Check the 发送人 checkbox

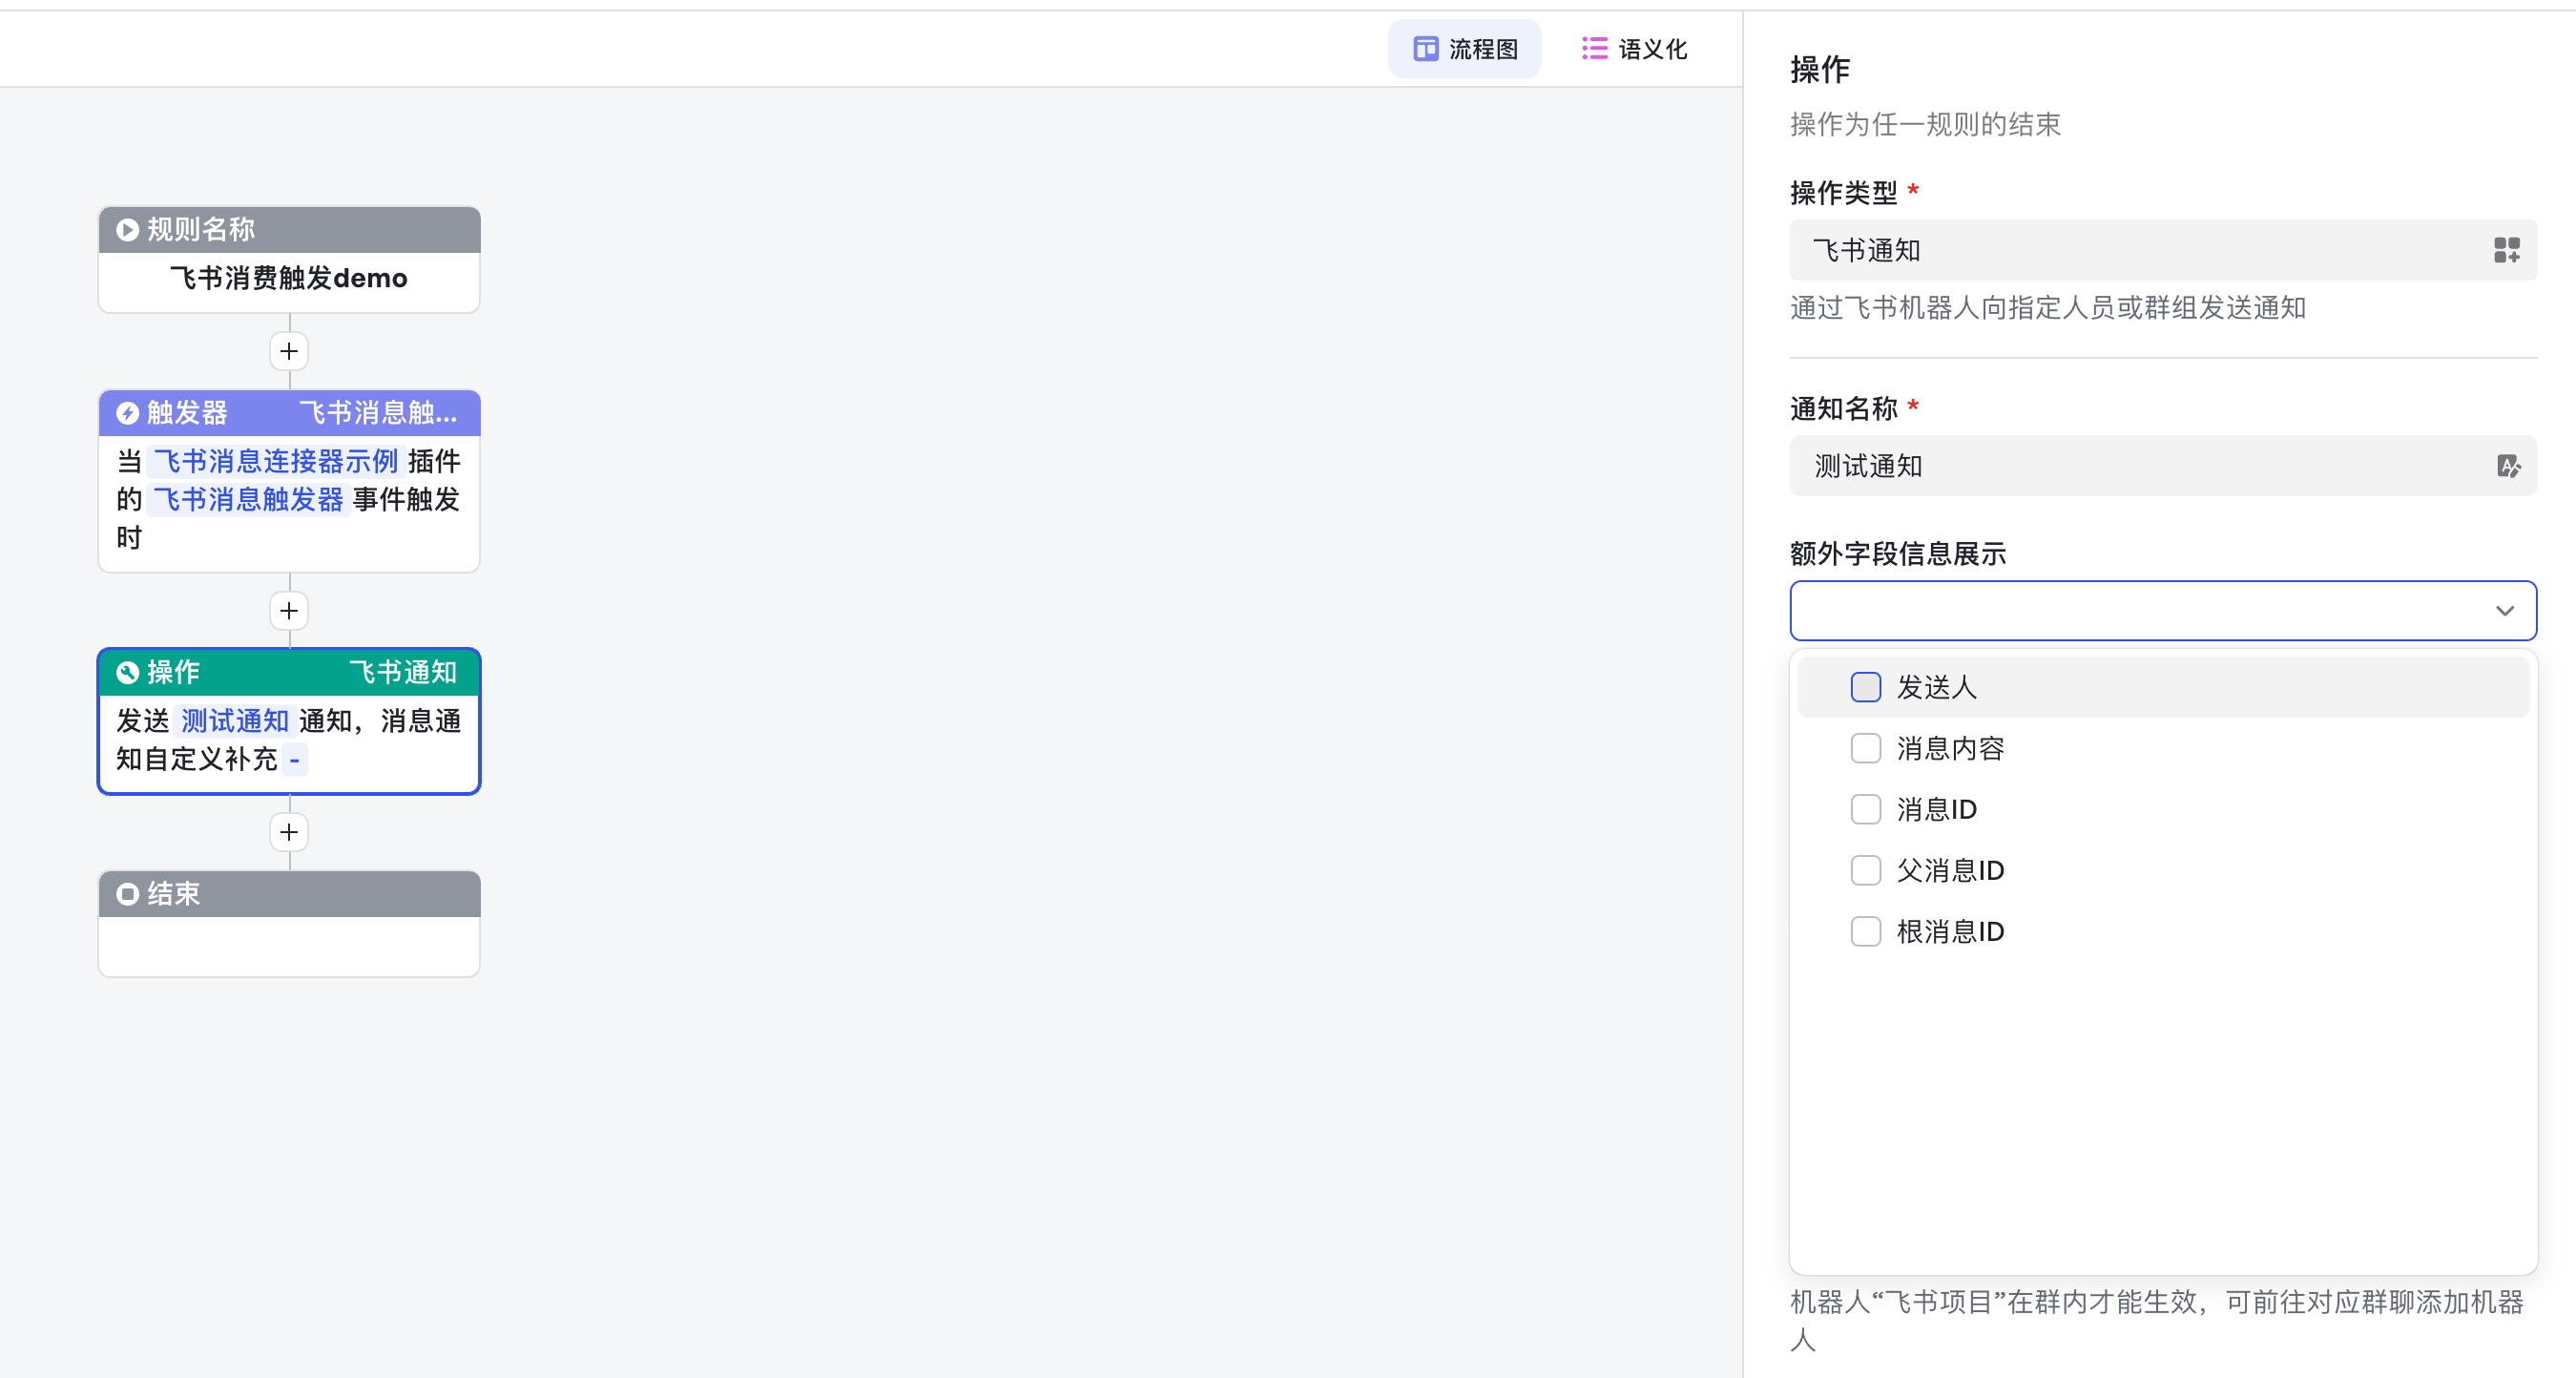(x=1865, y=687)
